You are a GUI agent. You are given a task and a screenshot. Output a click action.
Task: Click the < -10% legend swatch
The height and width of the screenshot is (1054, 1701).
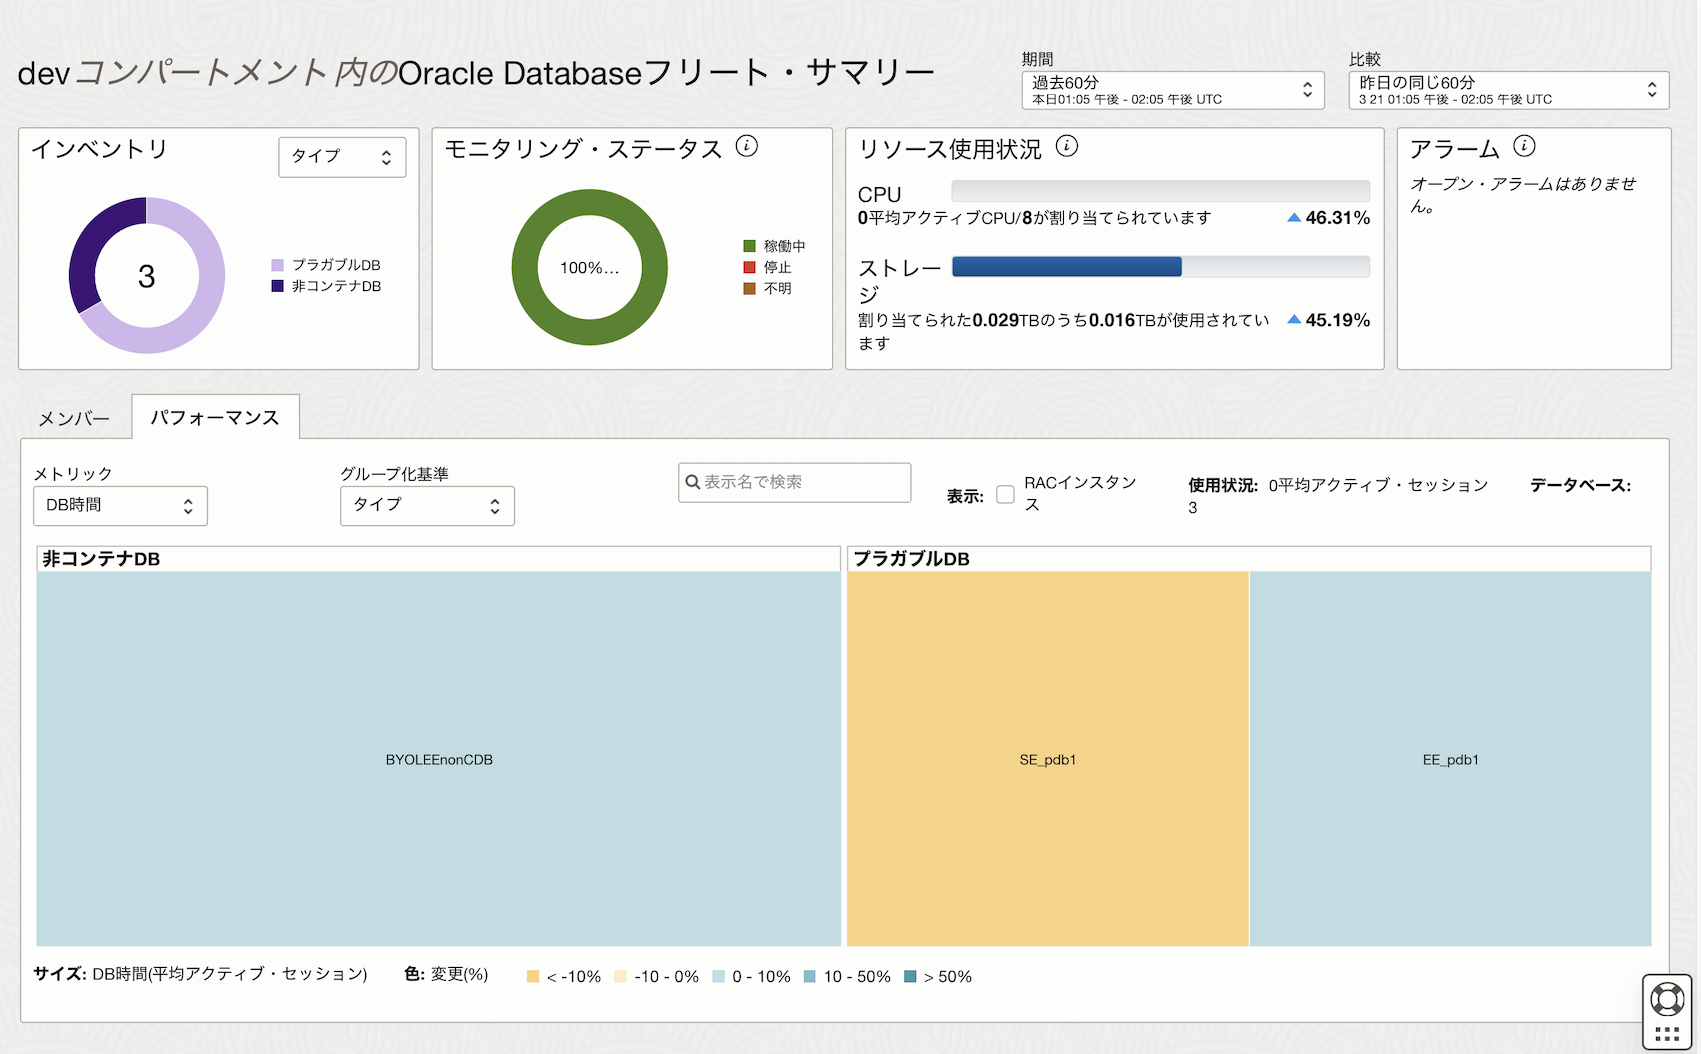tap(533, 976)
